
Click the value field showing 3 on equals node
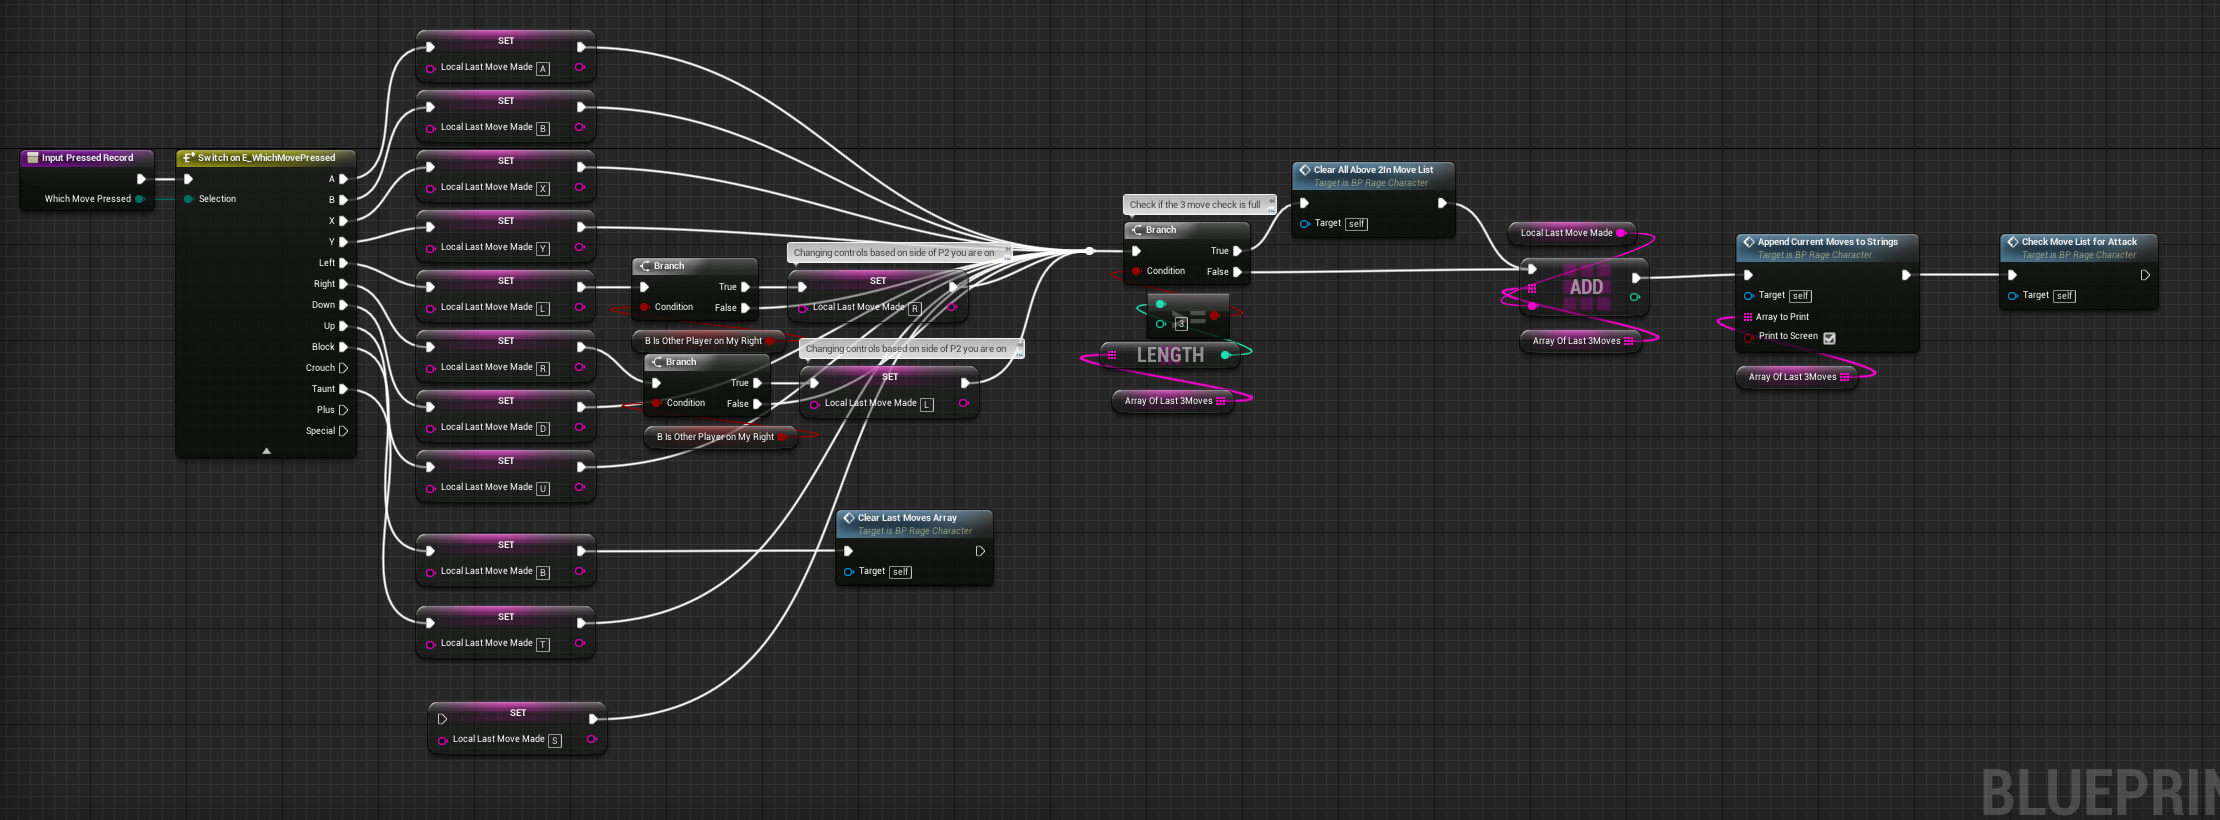pyautogui.click(x=1181, y=324)
